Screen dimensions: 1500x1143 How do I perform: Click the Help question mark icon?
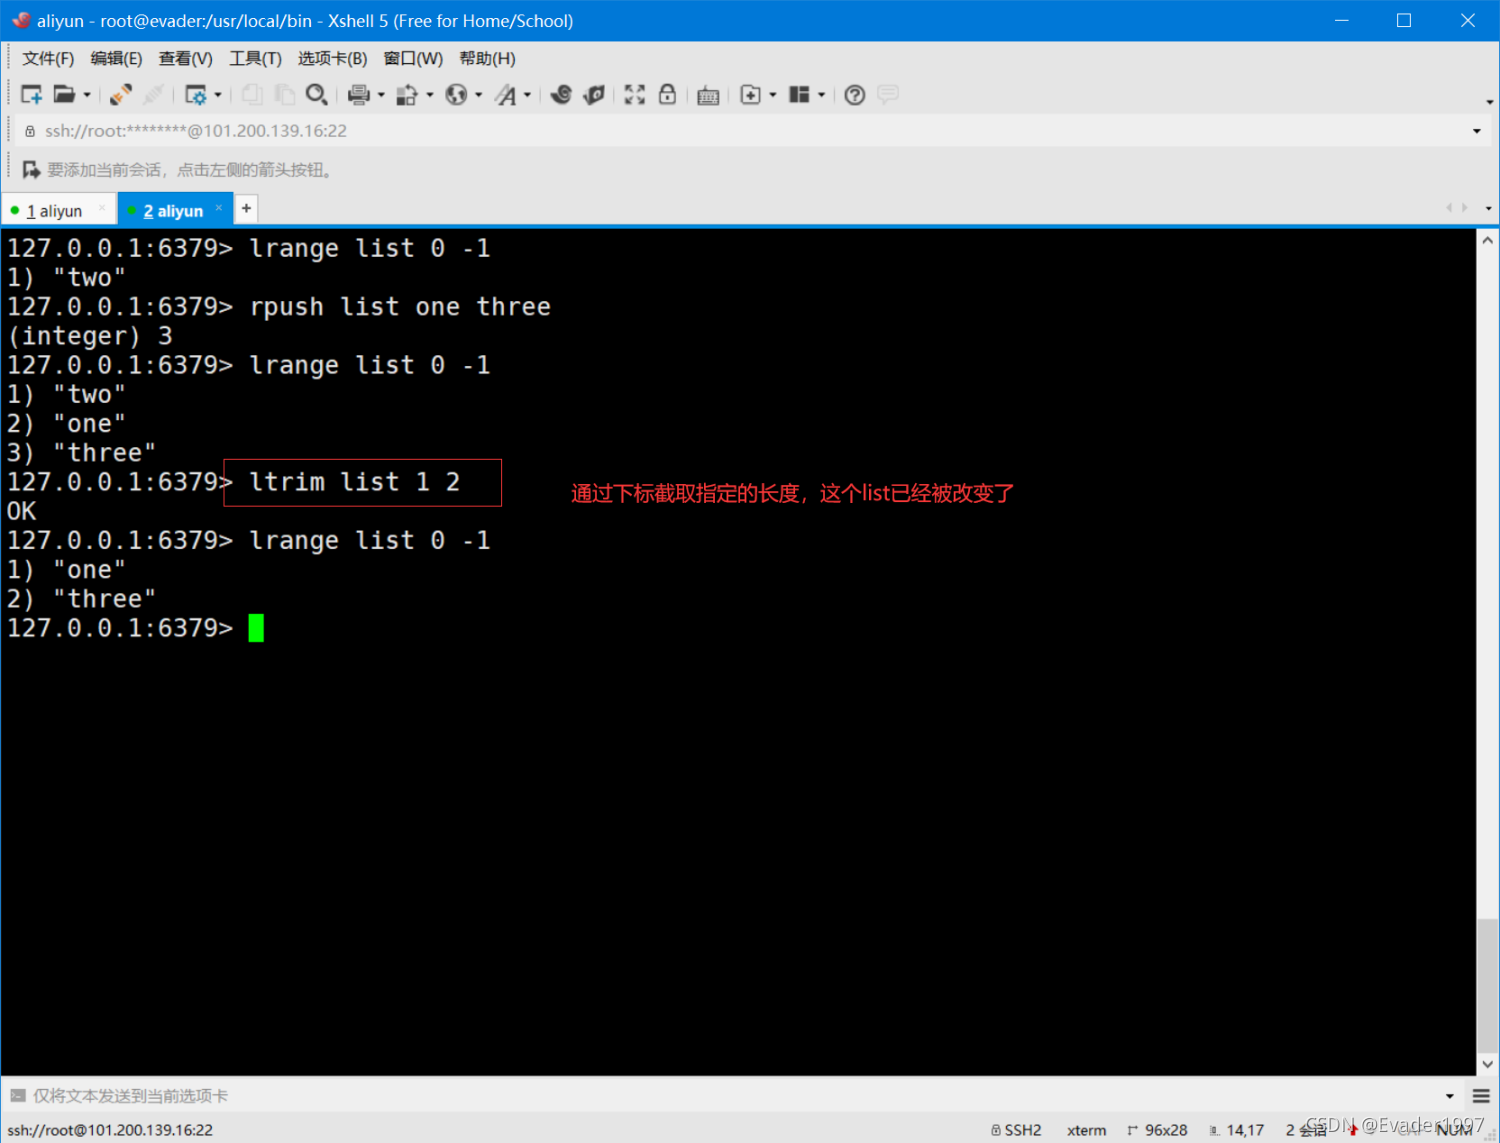[x=855, y=95]
